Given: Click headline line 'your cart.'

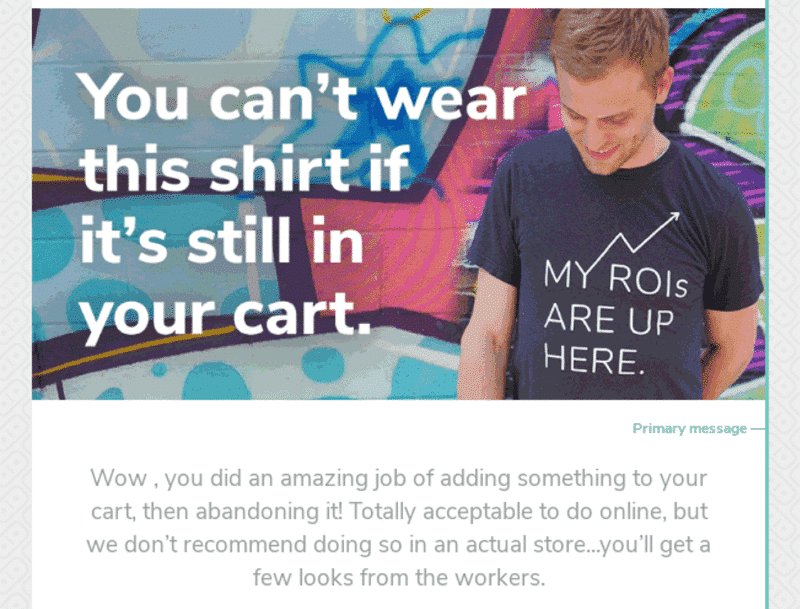Looking at the screenshot, I should click(224, 316).
